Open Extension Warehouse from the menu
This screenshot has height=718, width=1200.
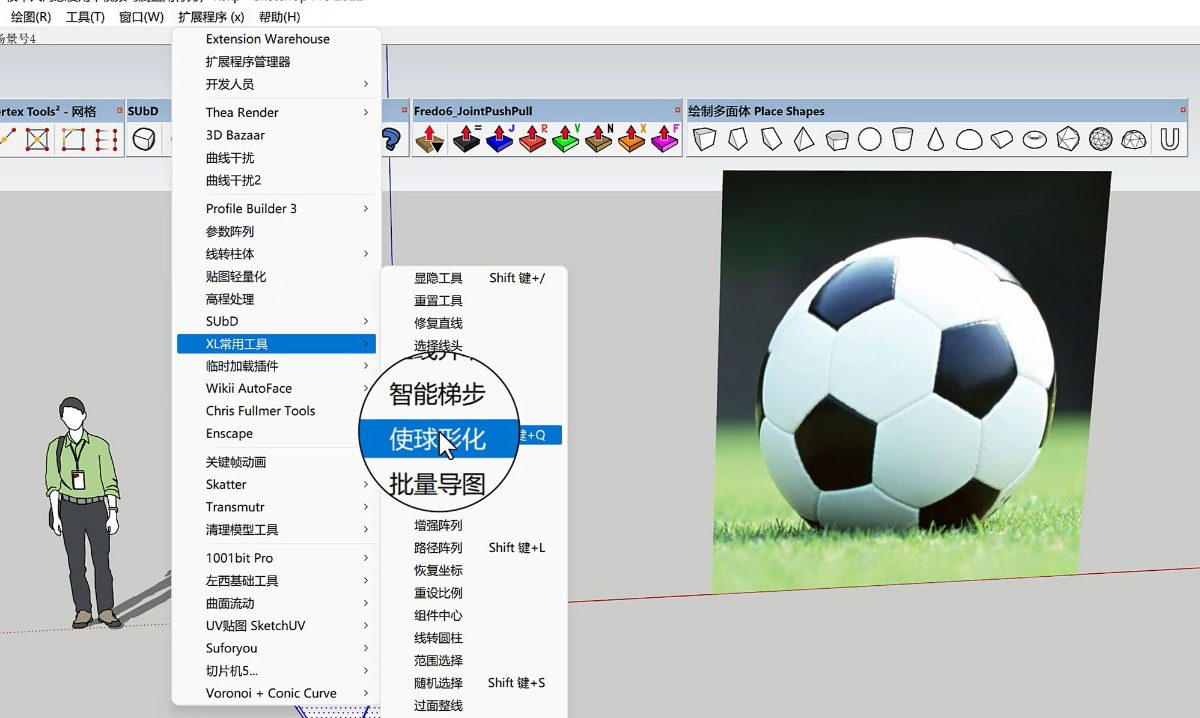pos(277,39)
